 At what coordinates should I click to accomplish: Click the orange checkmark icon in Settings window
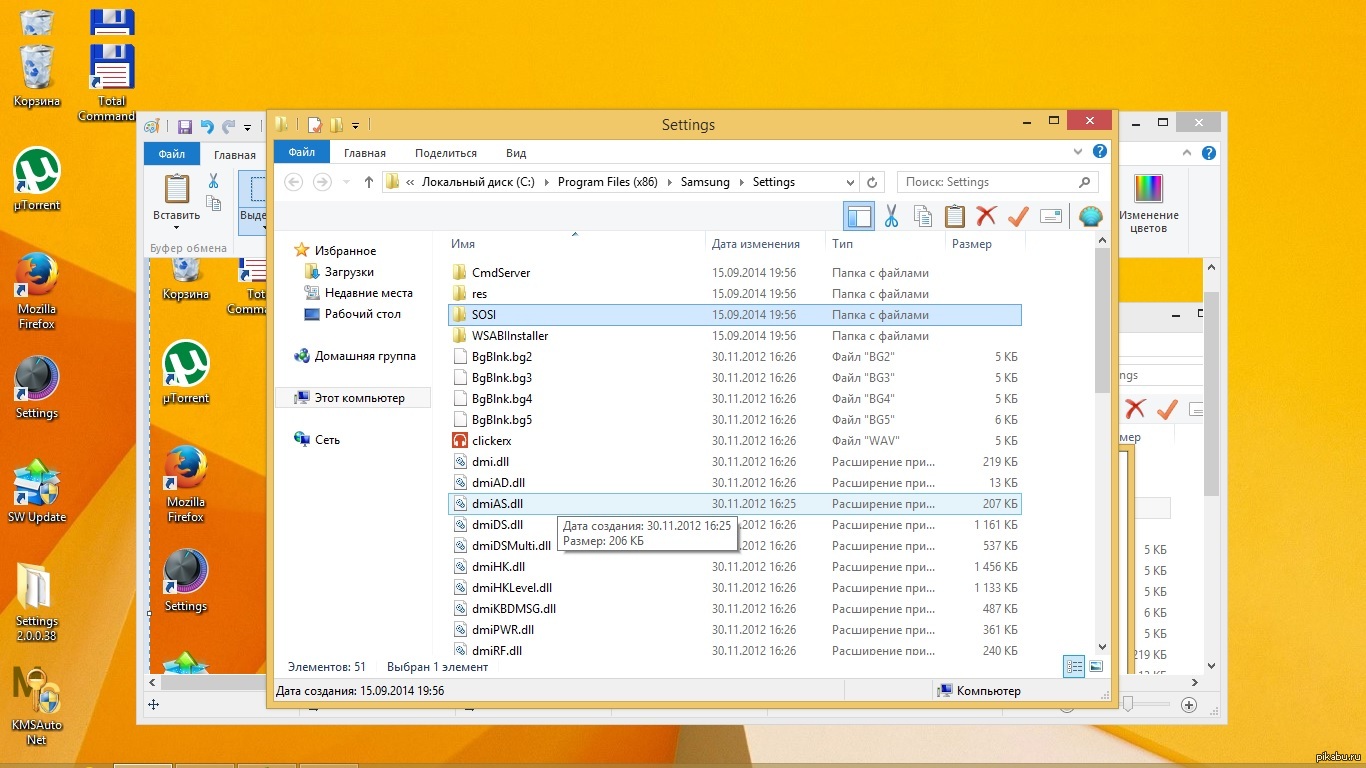(1018, 216)
